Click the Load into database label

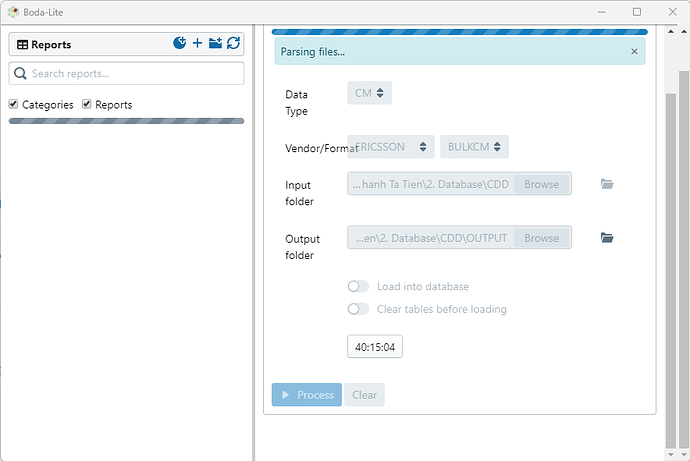(x=423, y=286)
